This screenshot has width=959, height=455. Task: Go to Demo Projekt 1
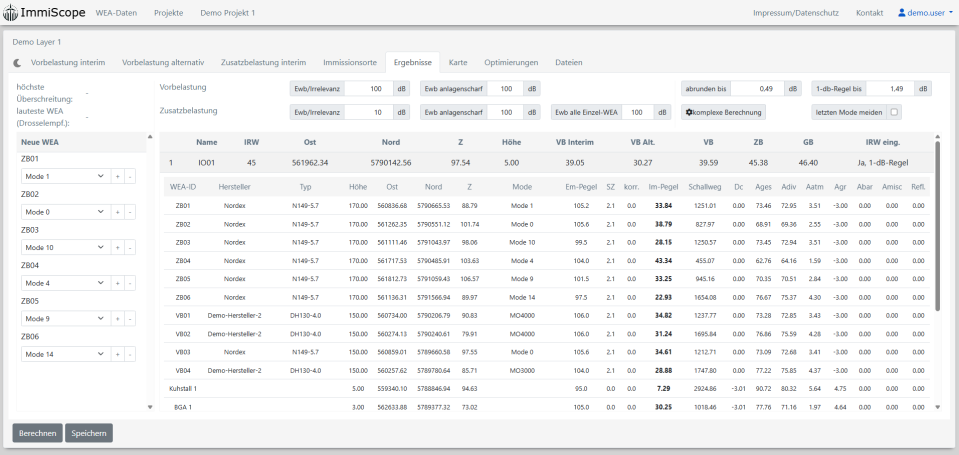click(x=228, y=13)
